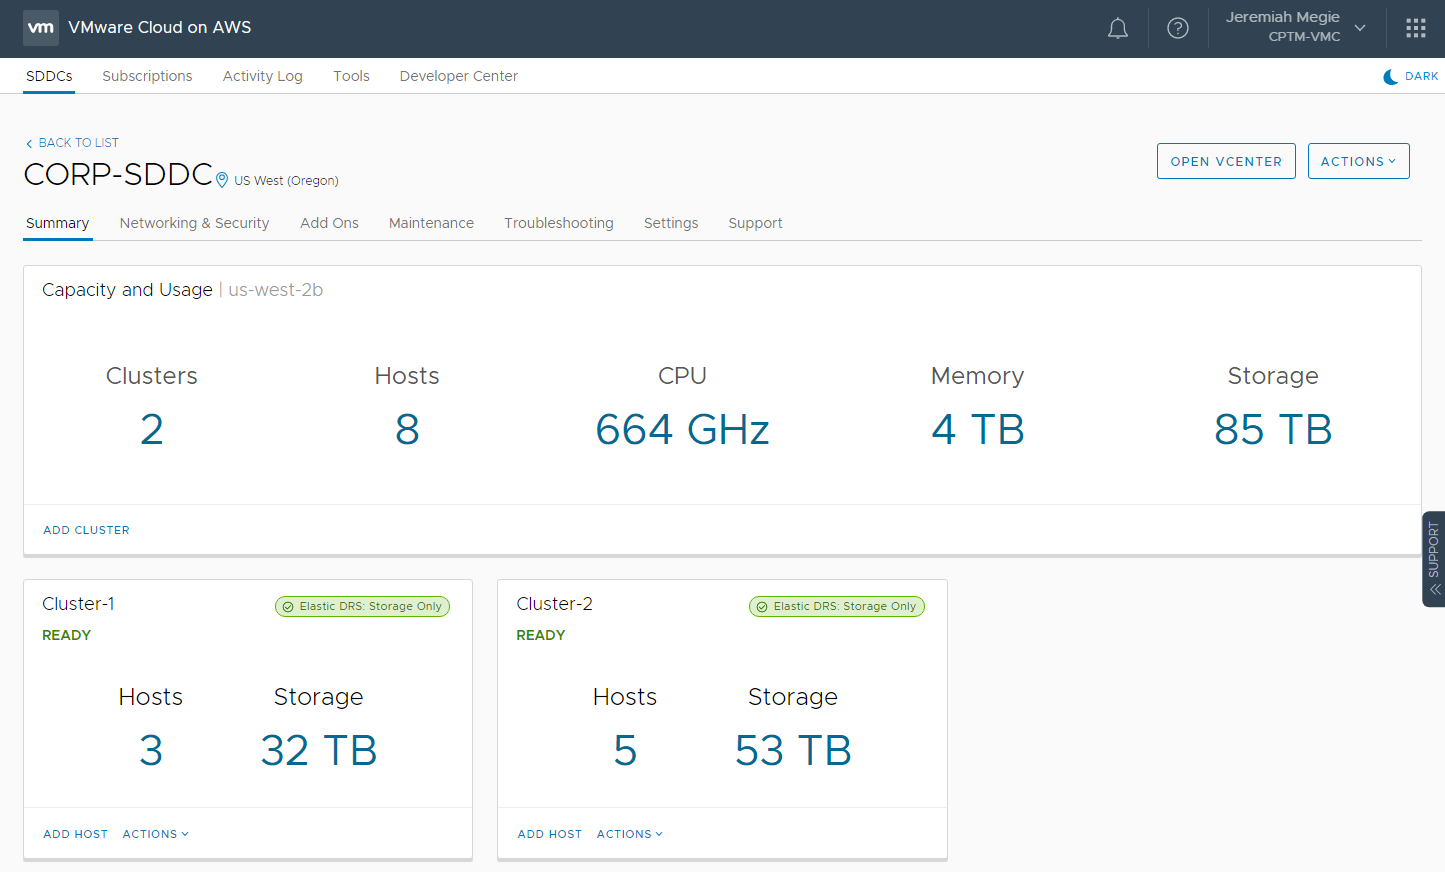1445x872 pixels.
Task: Click the notifications bell icon
Action: [1117, 29]
